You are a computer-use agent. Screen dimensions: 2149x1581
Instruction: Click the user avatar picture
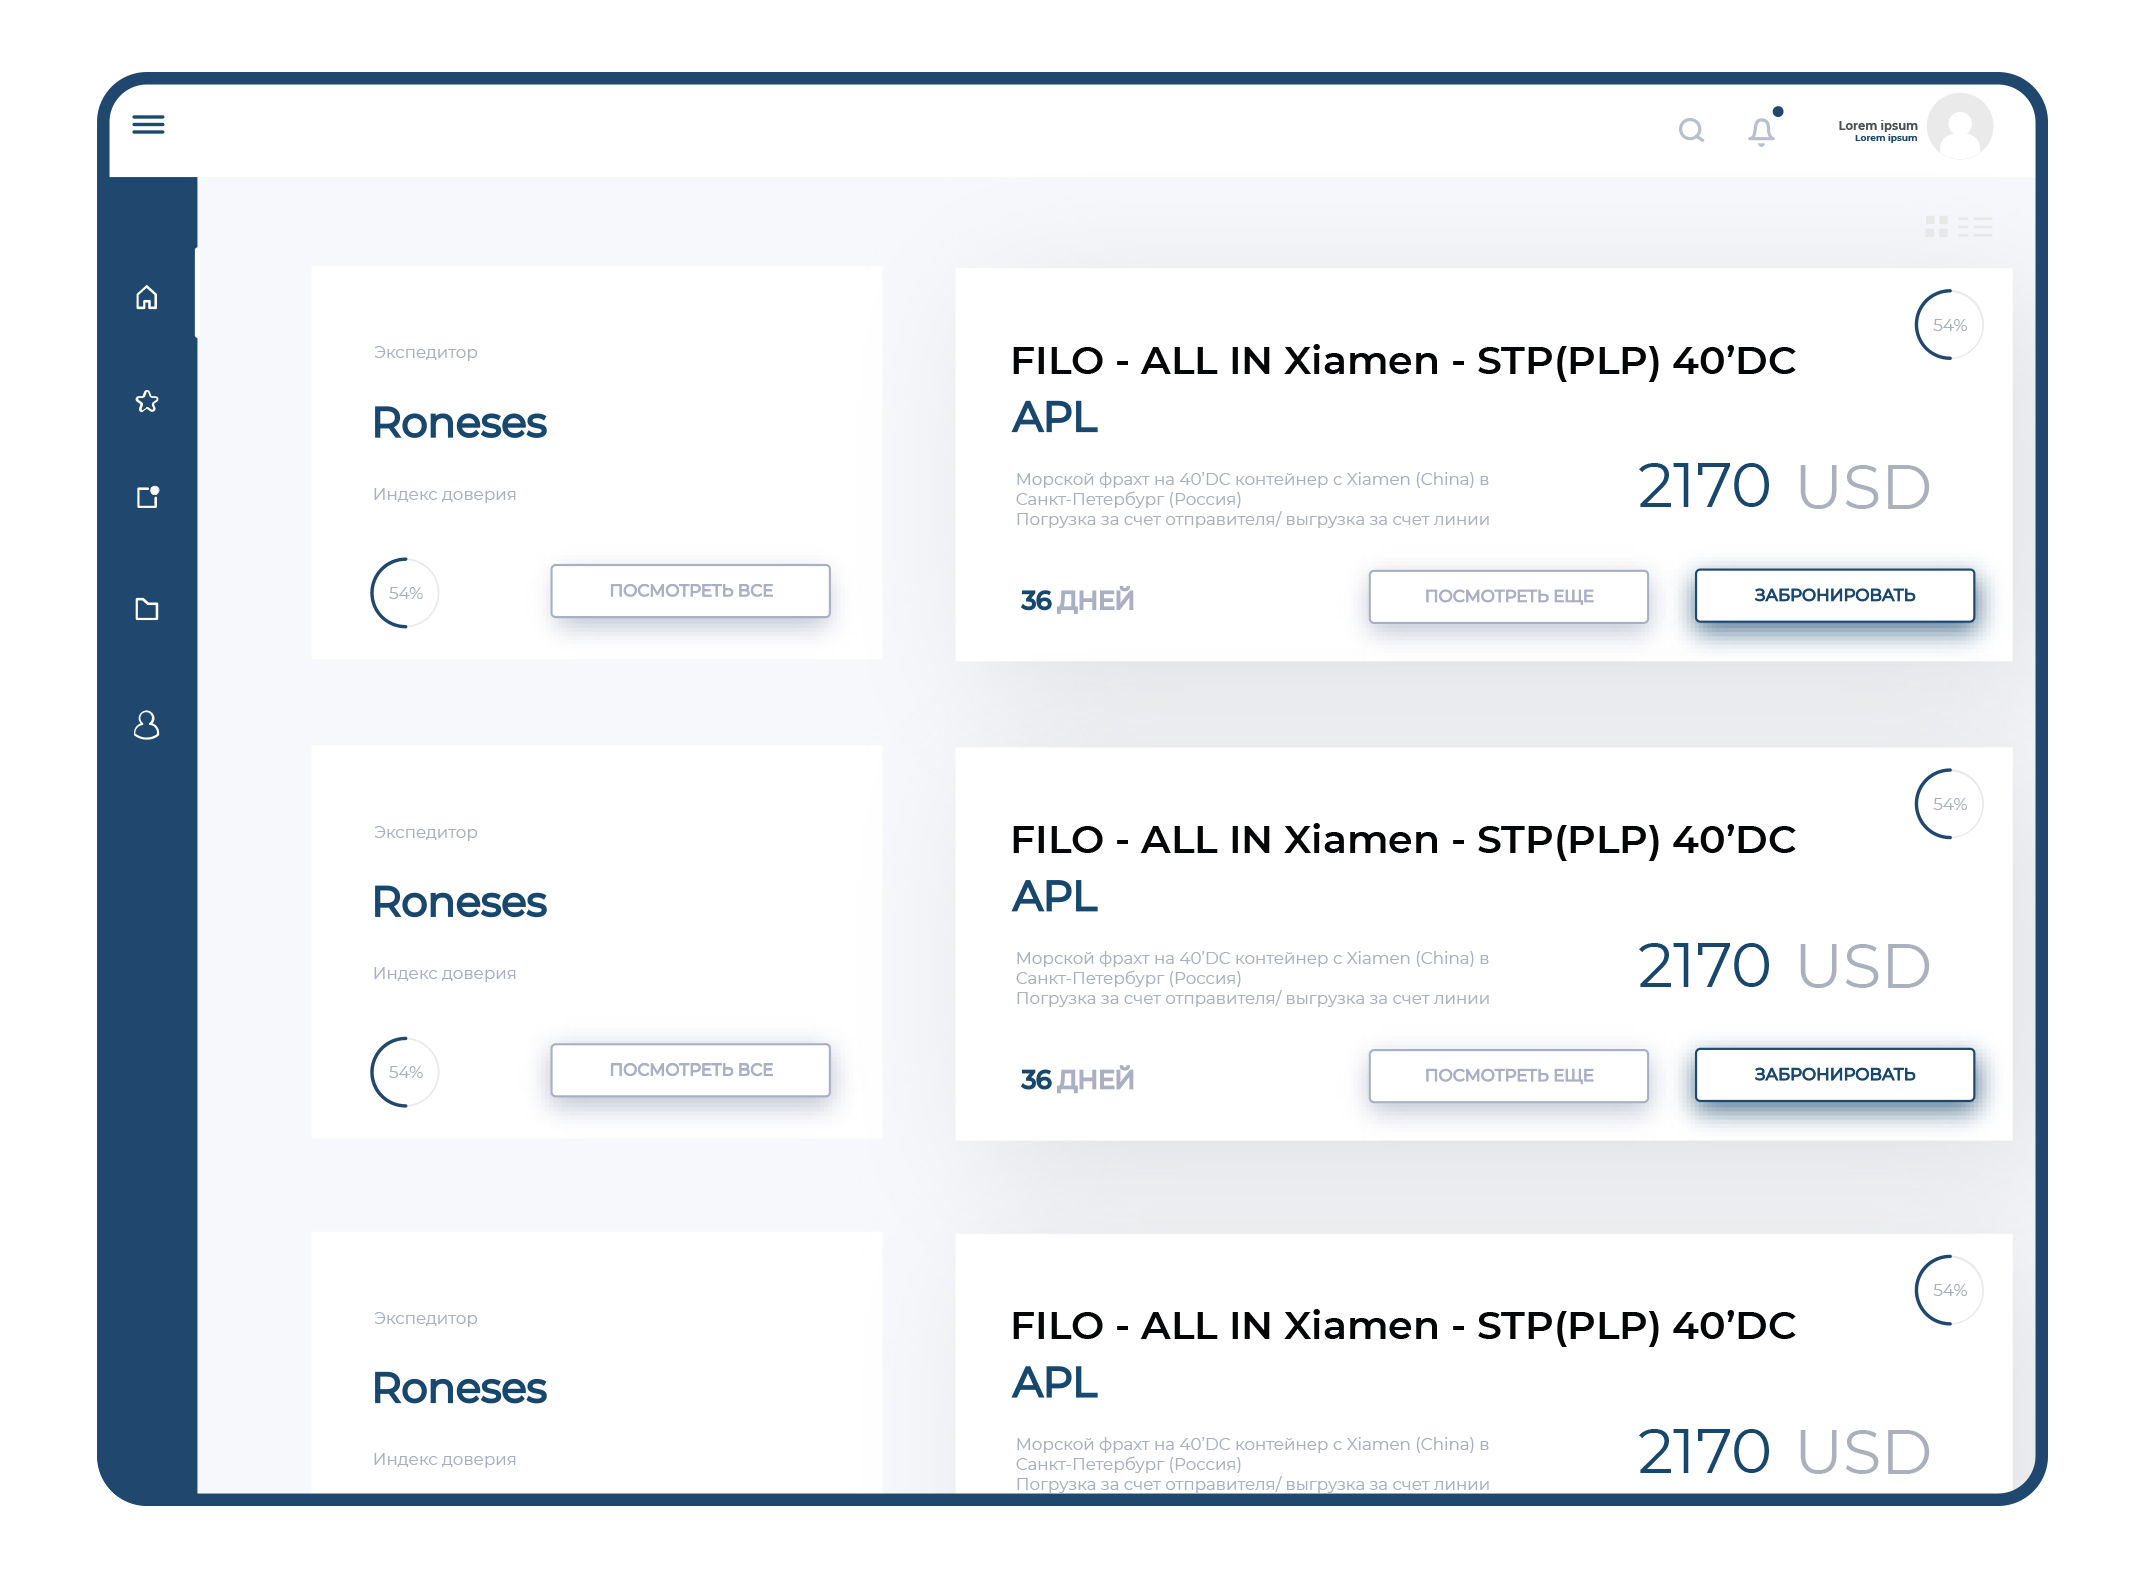(1960, 126)
